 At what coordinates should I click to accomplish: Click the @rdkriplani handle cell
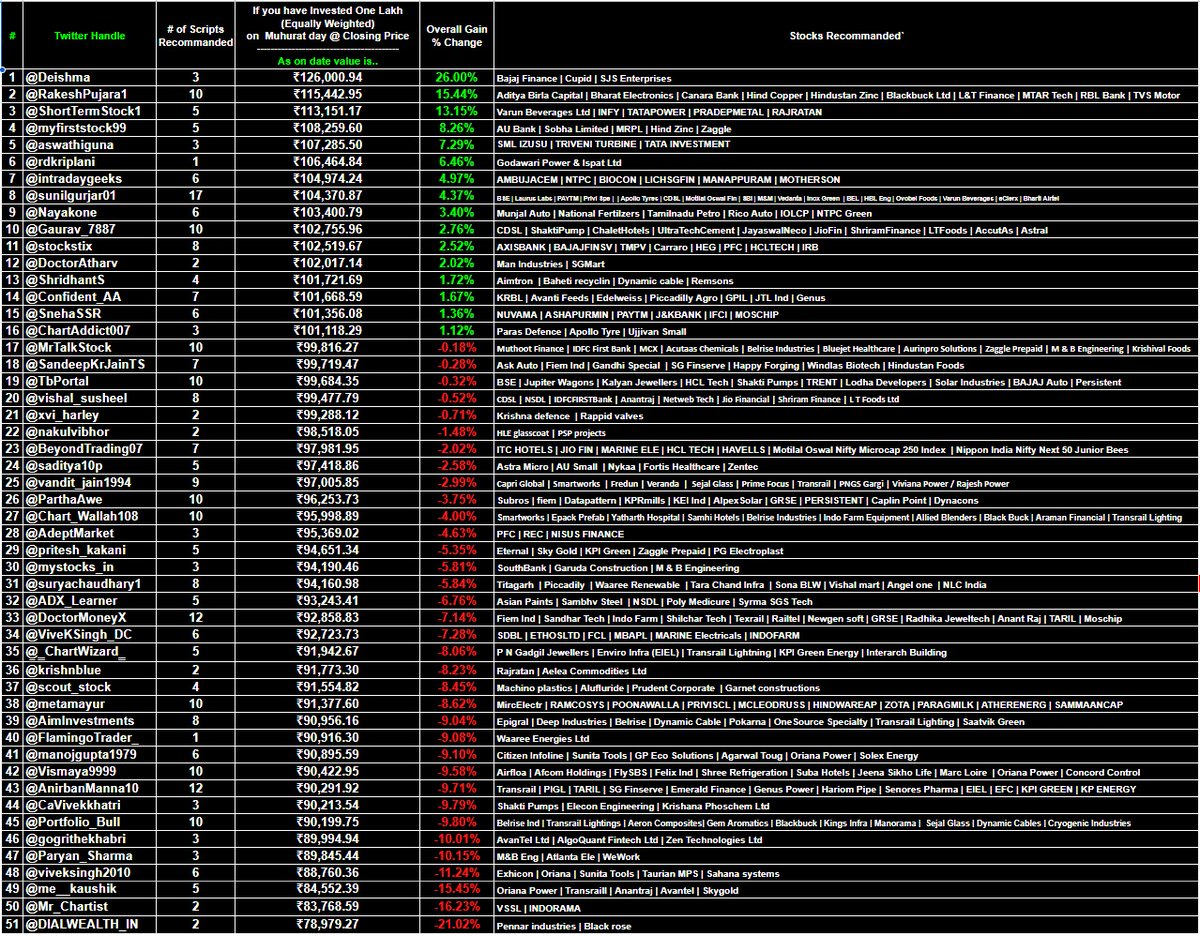(x=88, y=161)
